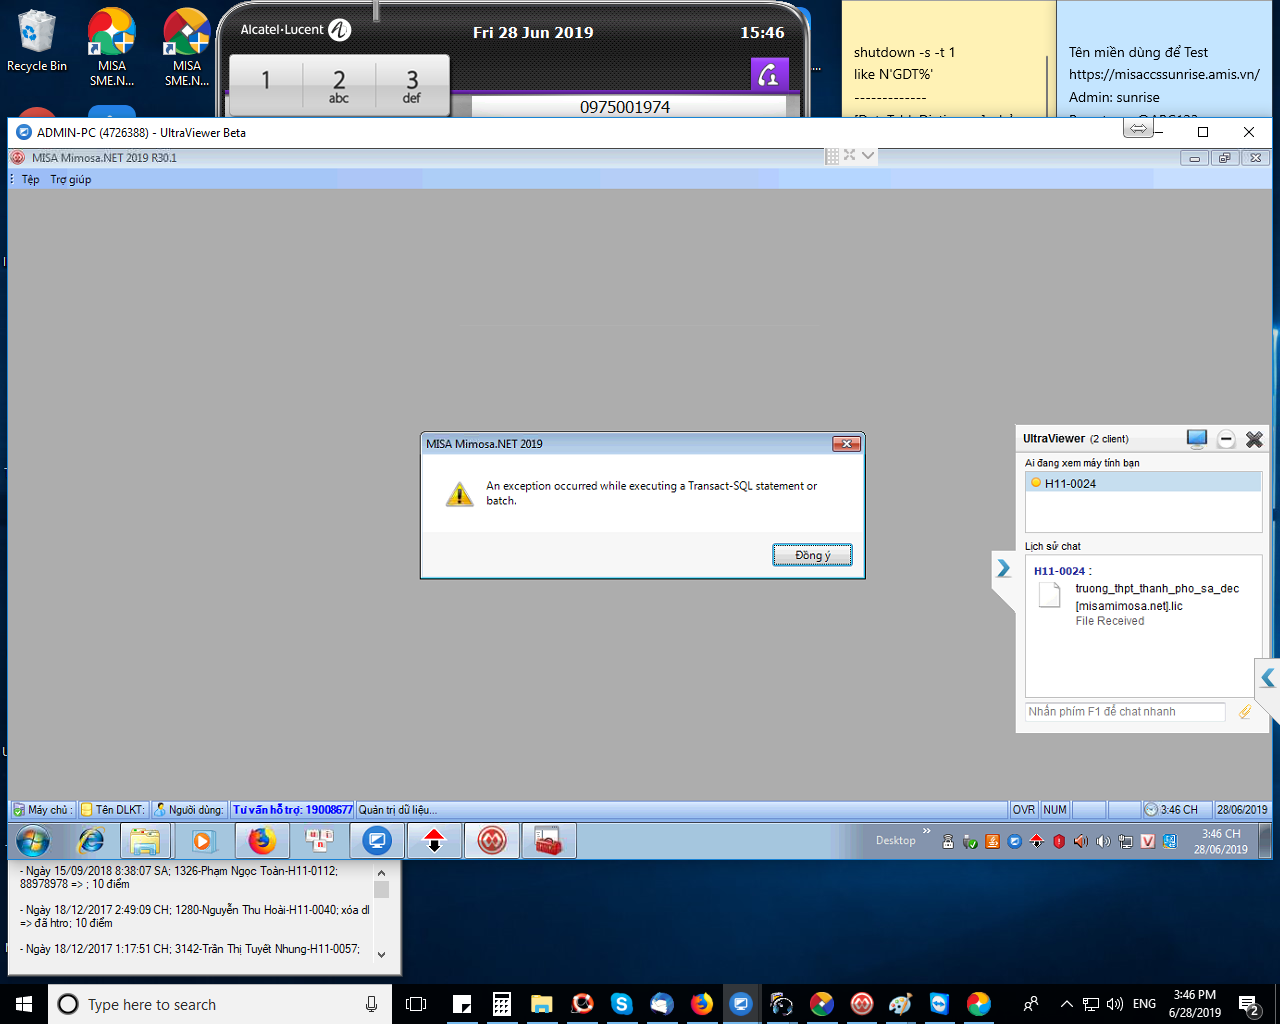Collapse UltraViewer chat panel with right chevron
Image resolution: width=1280 pixels, height=1024 pixels.
(x=1003, y=568)
